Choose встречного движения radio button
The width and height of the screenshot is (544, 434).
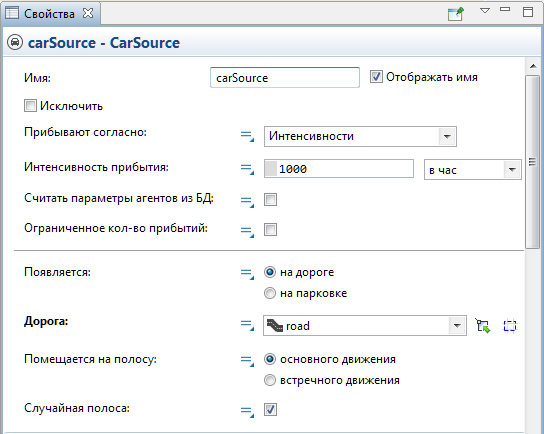[270, 380]
